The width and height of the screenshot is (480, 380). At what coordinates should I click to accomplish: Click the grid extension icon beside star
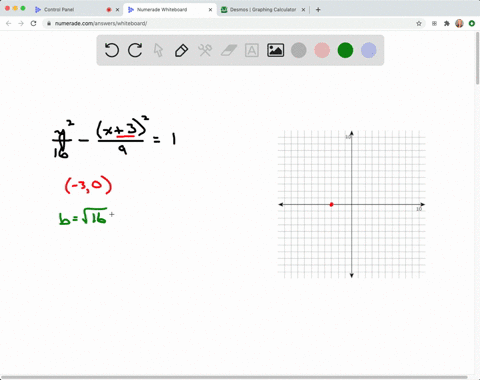pos(434,23)
